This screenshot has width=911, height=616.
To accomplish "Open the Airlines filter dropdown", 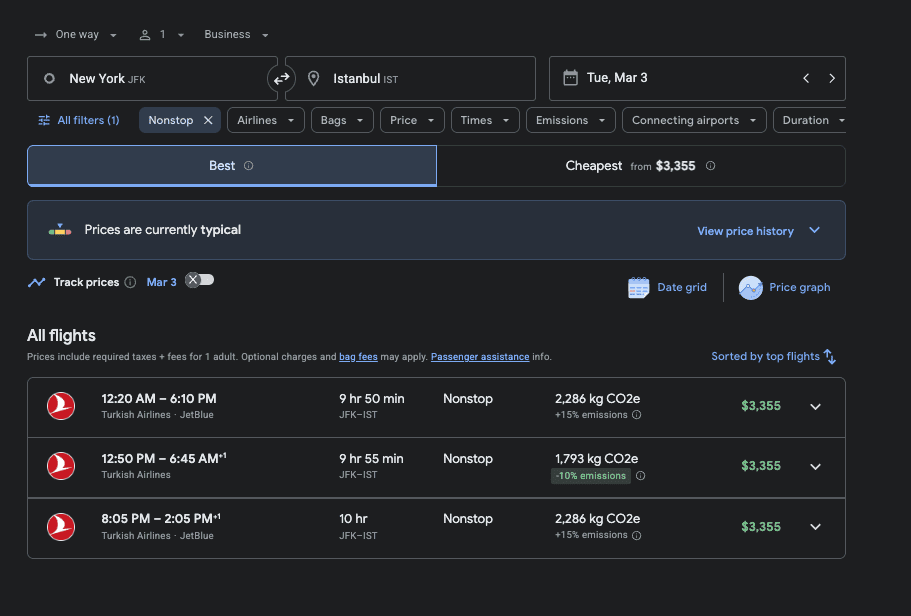I will coord(265,119).
